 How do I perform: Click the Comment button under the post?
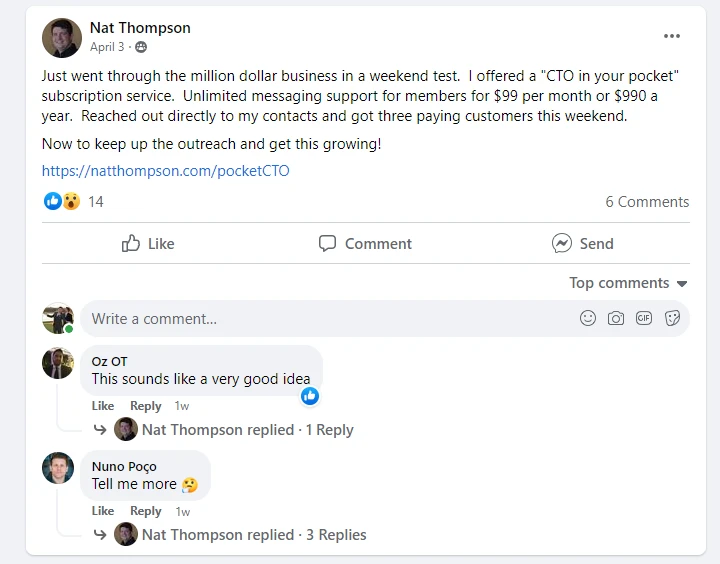point(366,243)
